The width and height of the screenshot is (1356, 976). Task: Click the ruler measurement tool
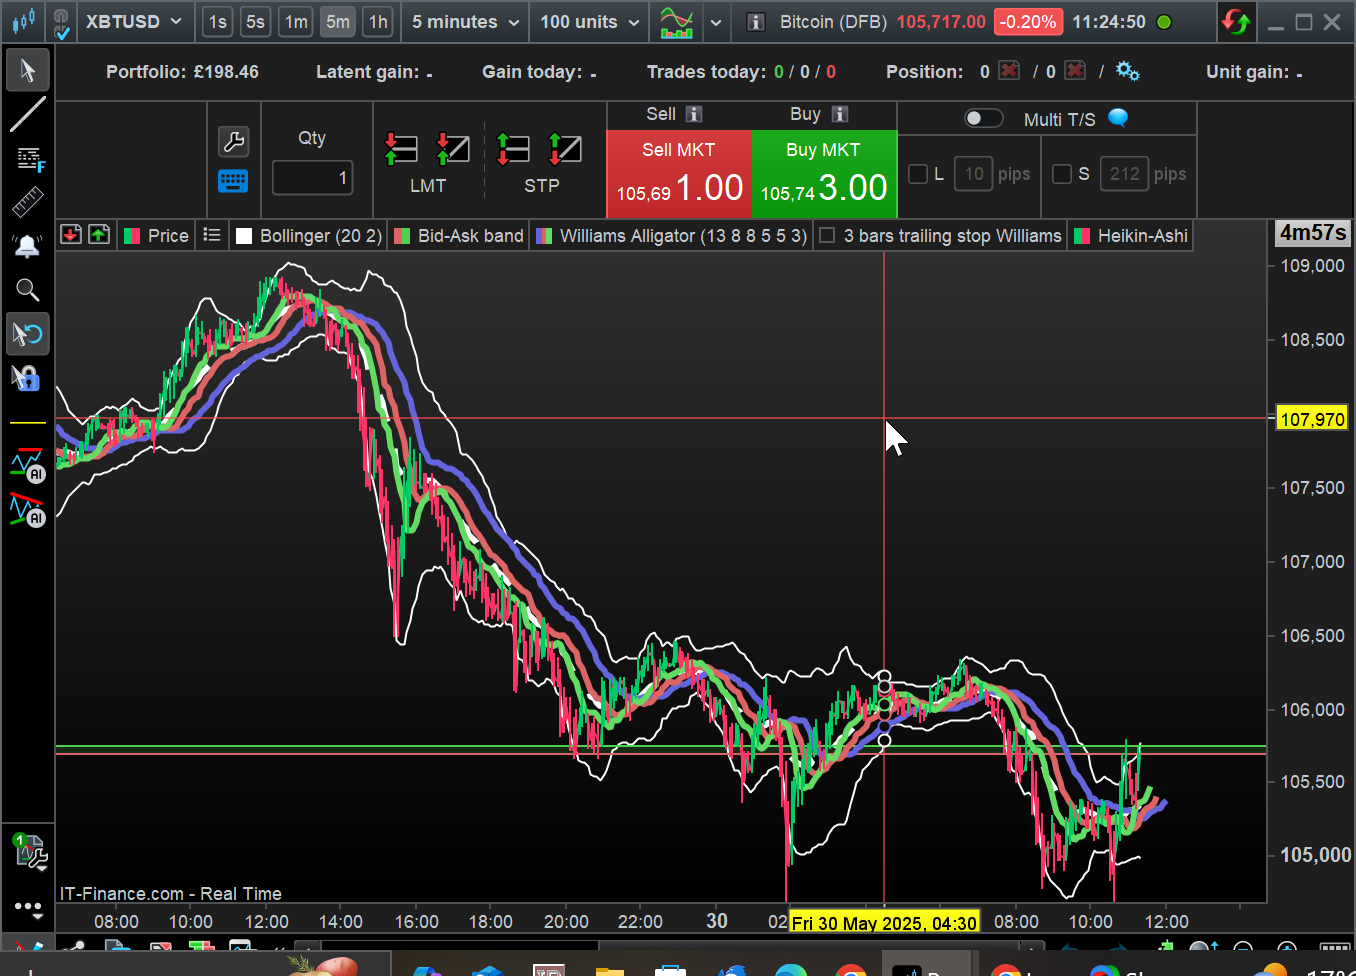(x=27, y=203)
